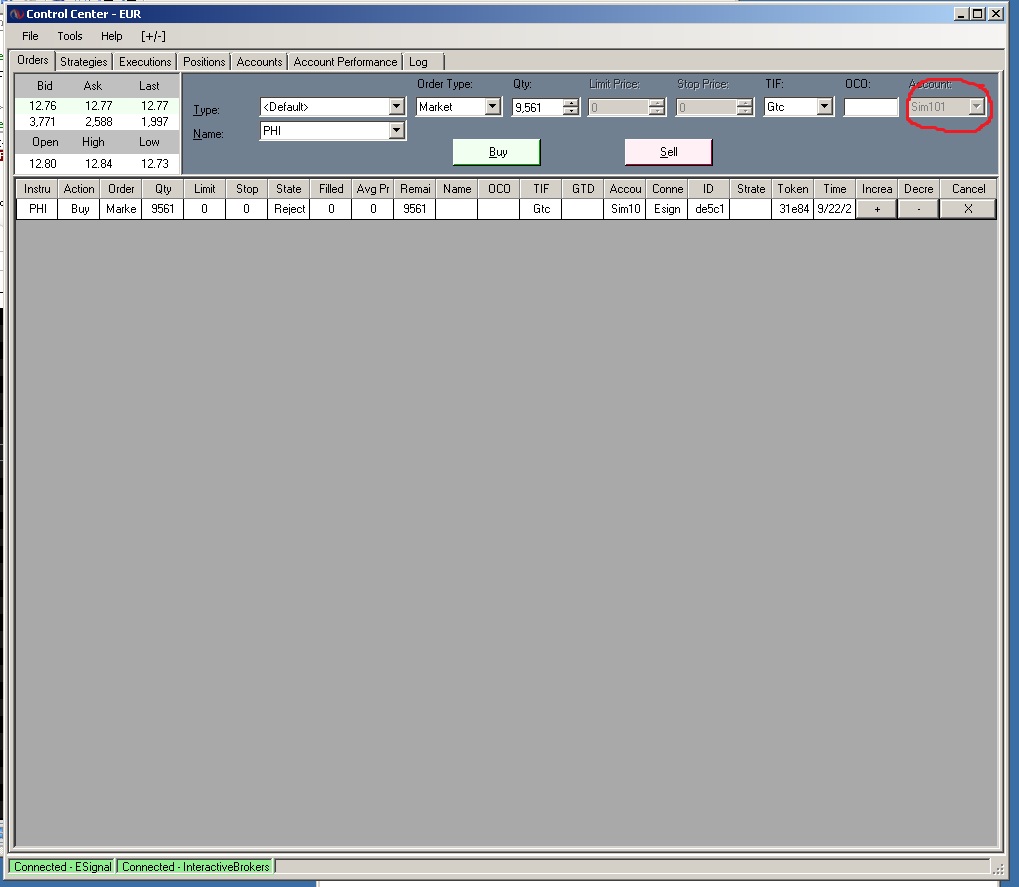Screen dimensions: 1019x887
Task: Click the Token column header
Action: [793, 189]
